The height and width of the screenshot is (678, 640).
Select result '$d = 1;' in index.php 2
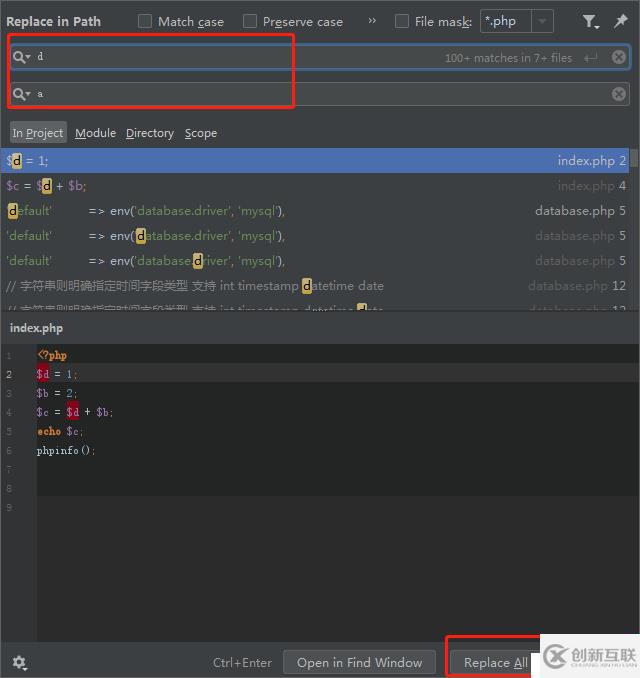[x=315, y=161]
